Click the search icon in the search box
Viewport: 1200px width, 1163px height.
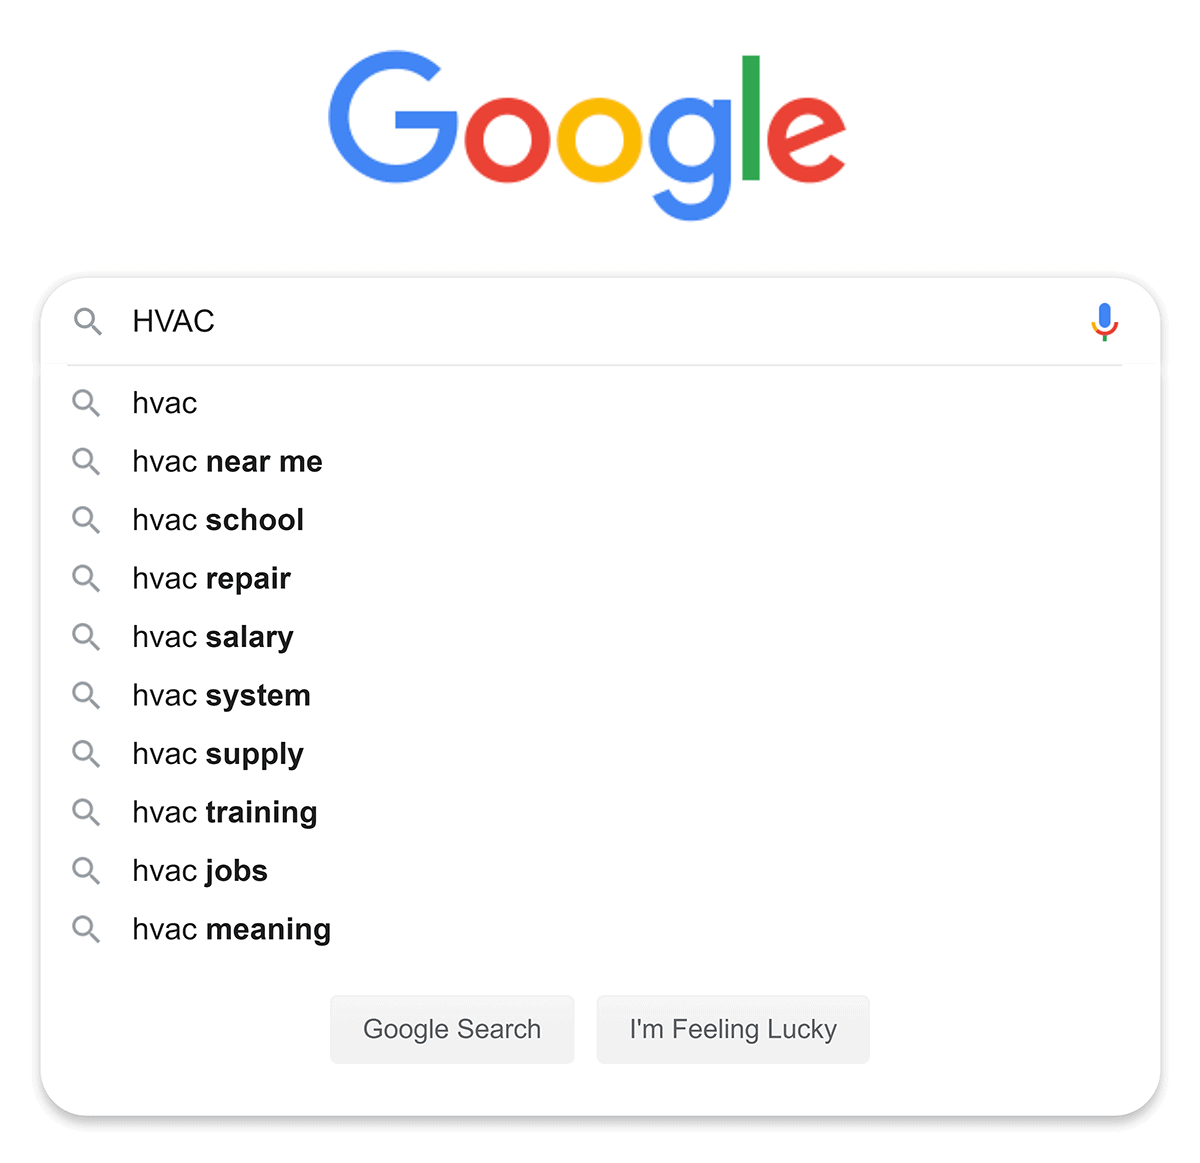coord(88,321)
